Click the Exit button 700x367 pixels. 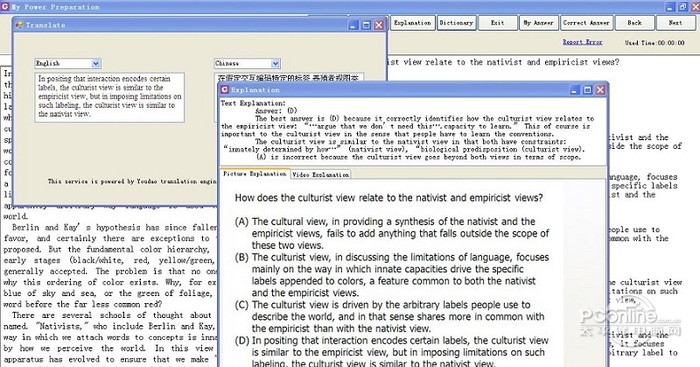(x=497, y=23)
